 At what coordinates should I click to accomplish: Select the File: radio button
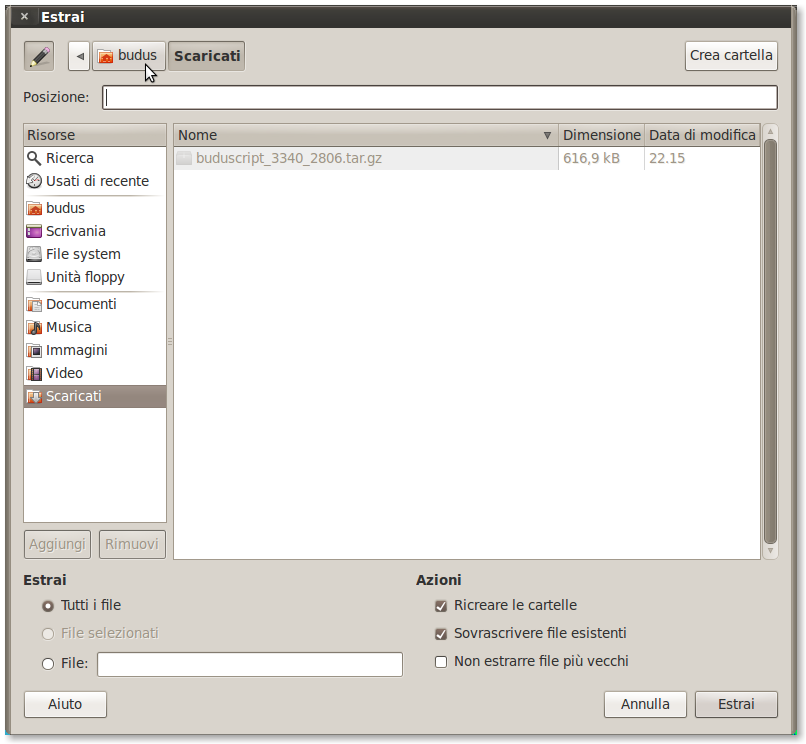tap(47, 664)
